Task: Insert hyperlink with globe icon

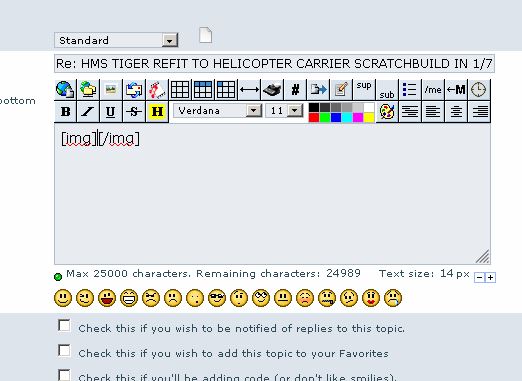Action: [65, 89]
